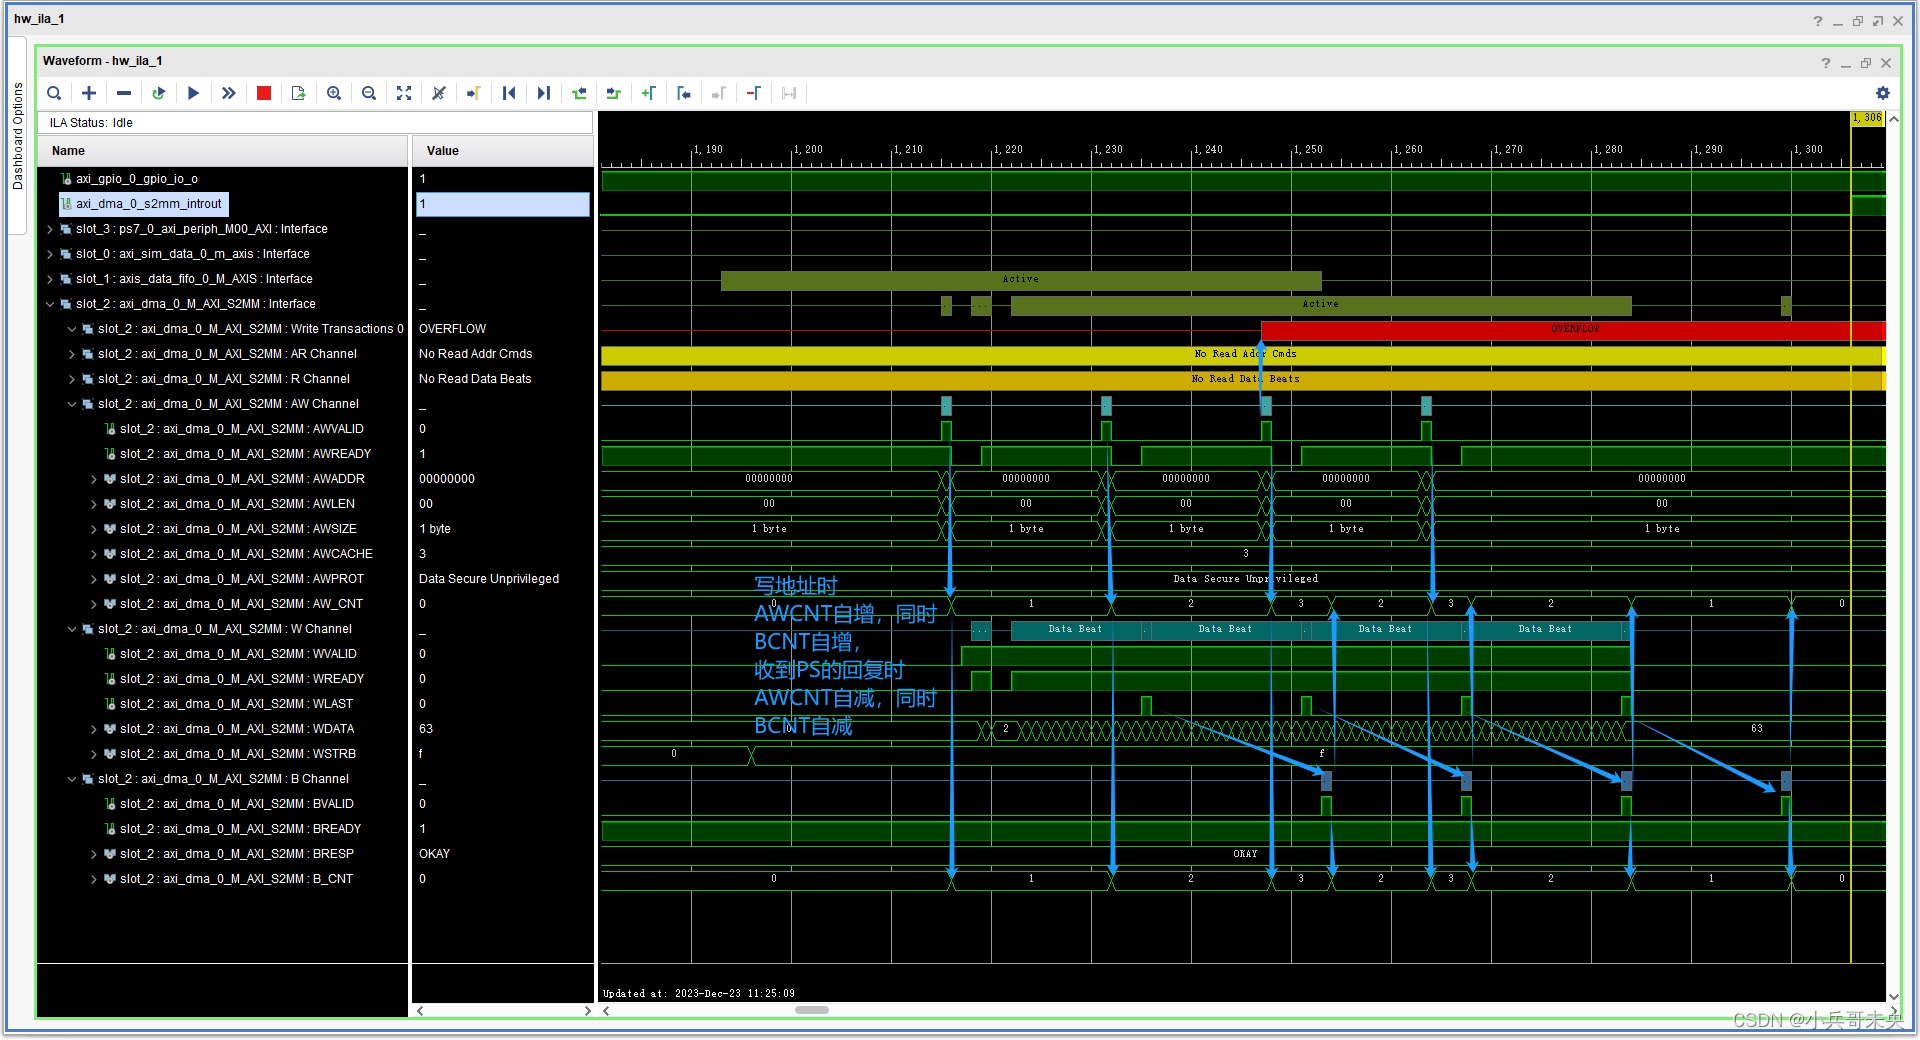The height and width of the screenshot is (1040, 1920).
Task: Select the highlighted axi_dma_0_s2mm_introut signal
Action: click(144, 203)
